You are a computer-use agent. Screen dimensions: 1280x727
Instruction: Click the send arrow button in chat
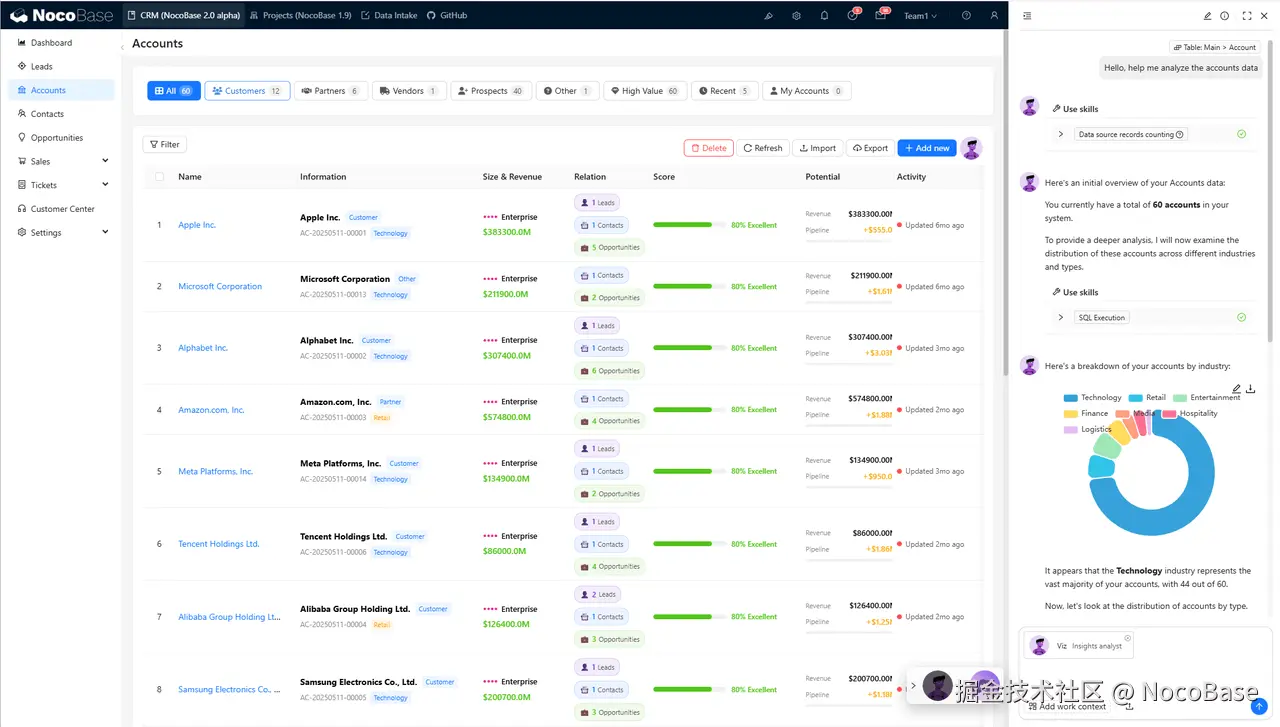click(x=1259, y=706)
